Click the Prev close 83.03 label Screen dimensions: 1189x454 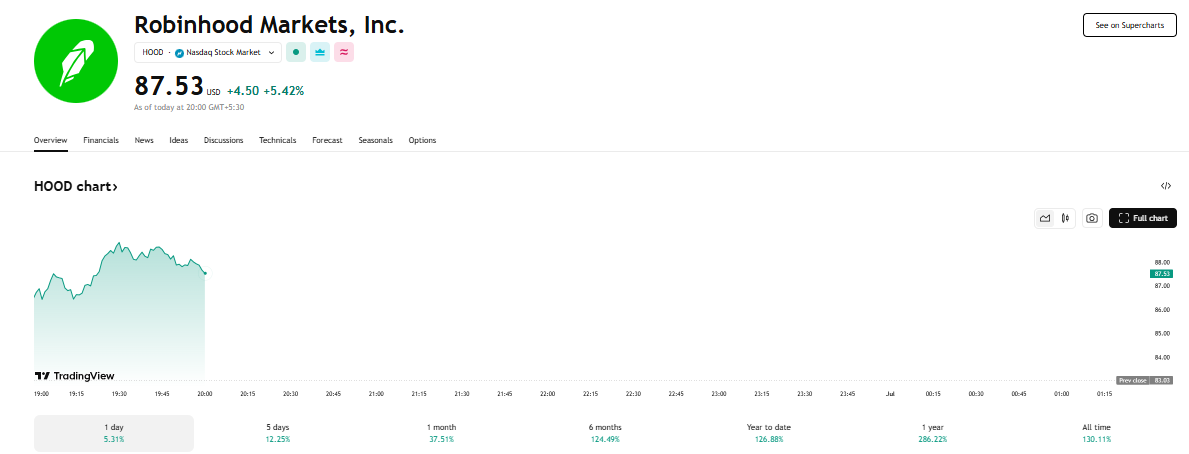1144,380
